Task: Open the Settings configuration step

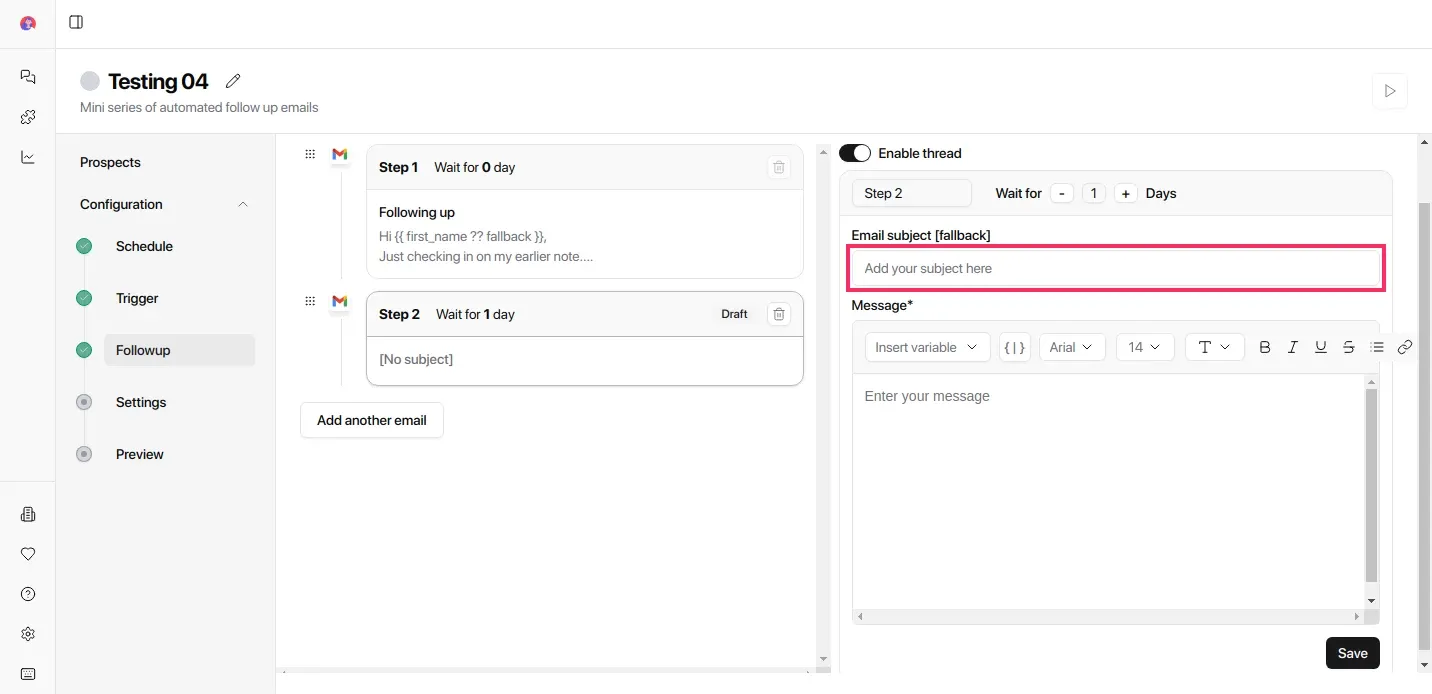Action: pyautogui.click(x=141, y=402)
